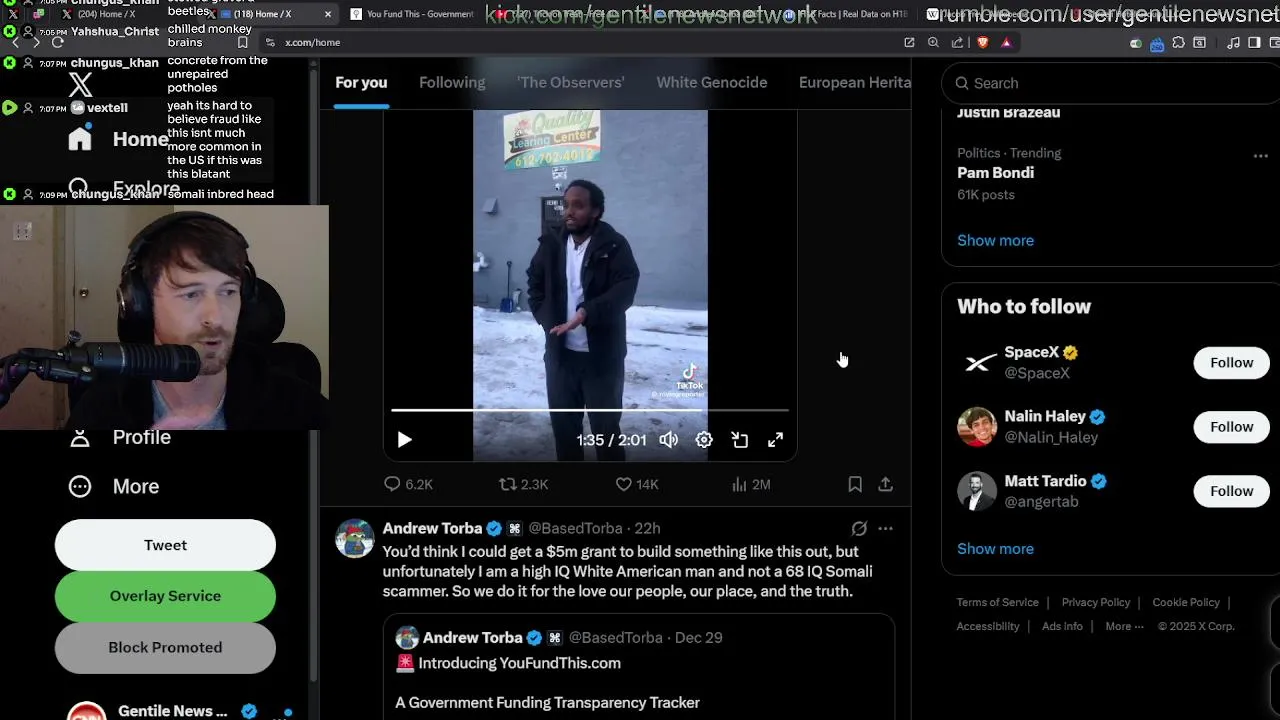Image resolution: width=1280 pixels, height=720 pixels.
Task: Go to Home in the sidebar
Action: tap(118, 138)
